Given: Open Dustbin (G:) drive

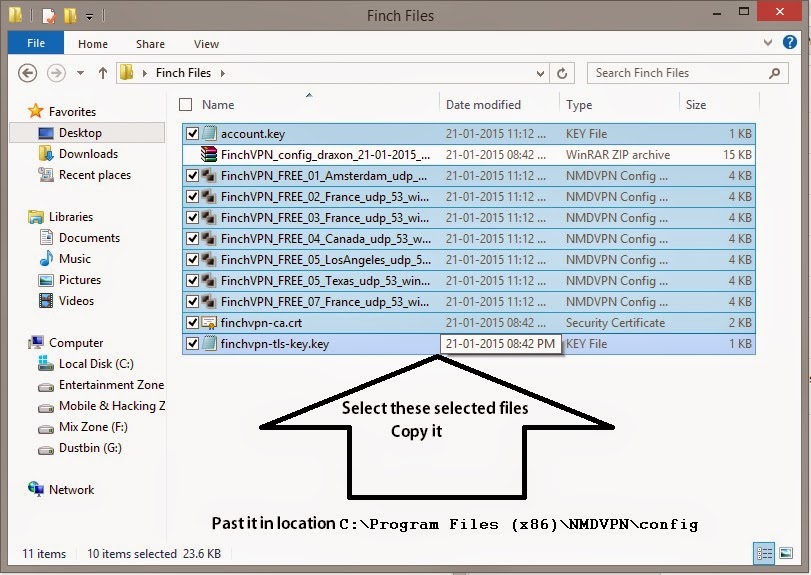Looking at the screenshot, I should (x=90, y=448).
